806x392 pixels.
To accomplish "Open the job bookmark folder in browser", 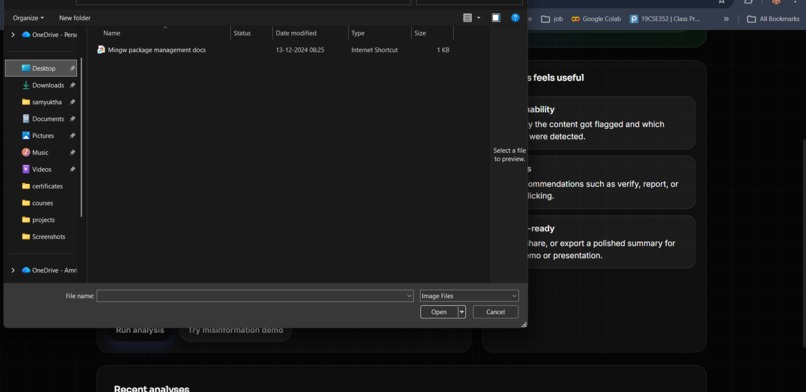I will (x=552, y=19).
